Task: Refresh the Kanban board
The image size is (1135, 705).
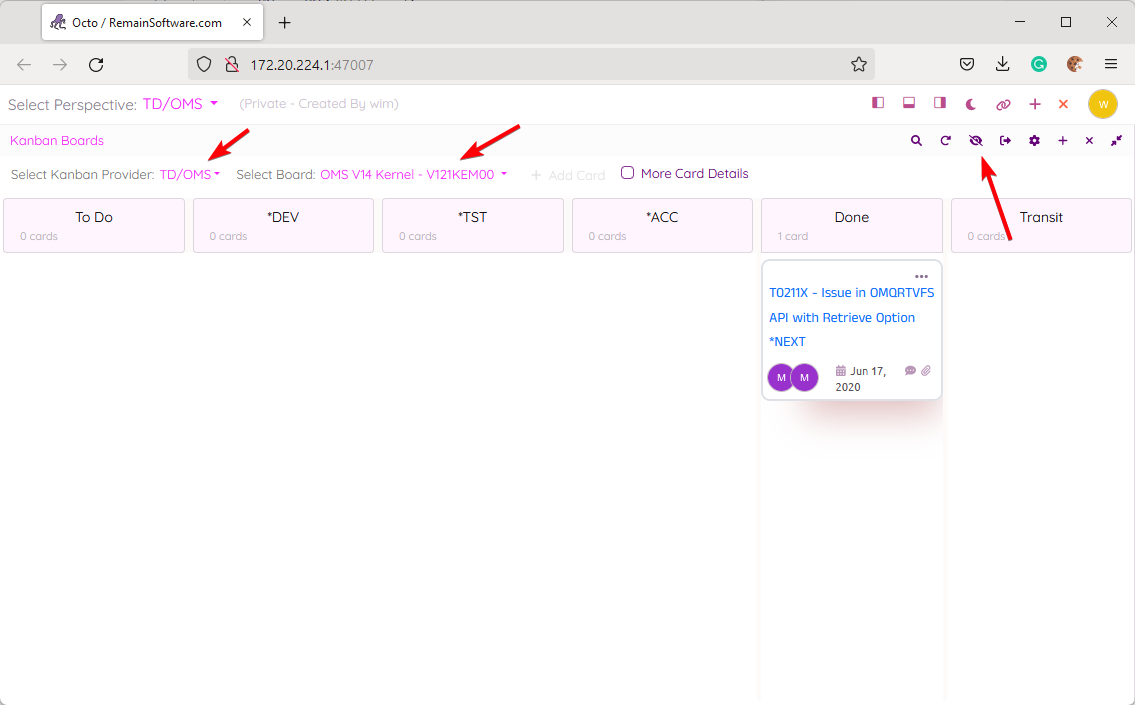Action: (945, 141)
